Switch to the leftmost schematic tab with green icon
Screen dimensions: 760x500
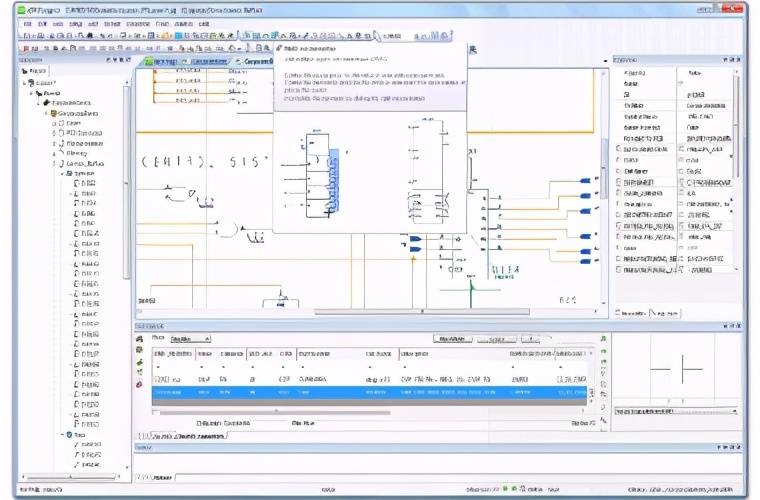click(162, 62)
